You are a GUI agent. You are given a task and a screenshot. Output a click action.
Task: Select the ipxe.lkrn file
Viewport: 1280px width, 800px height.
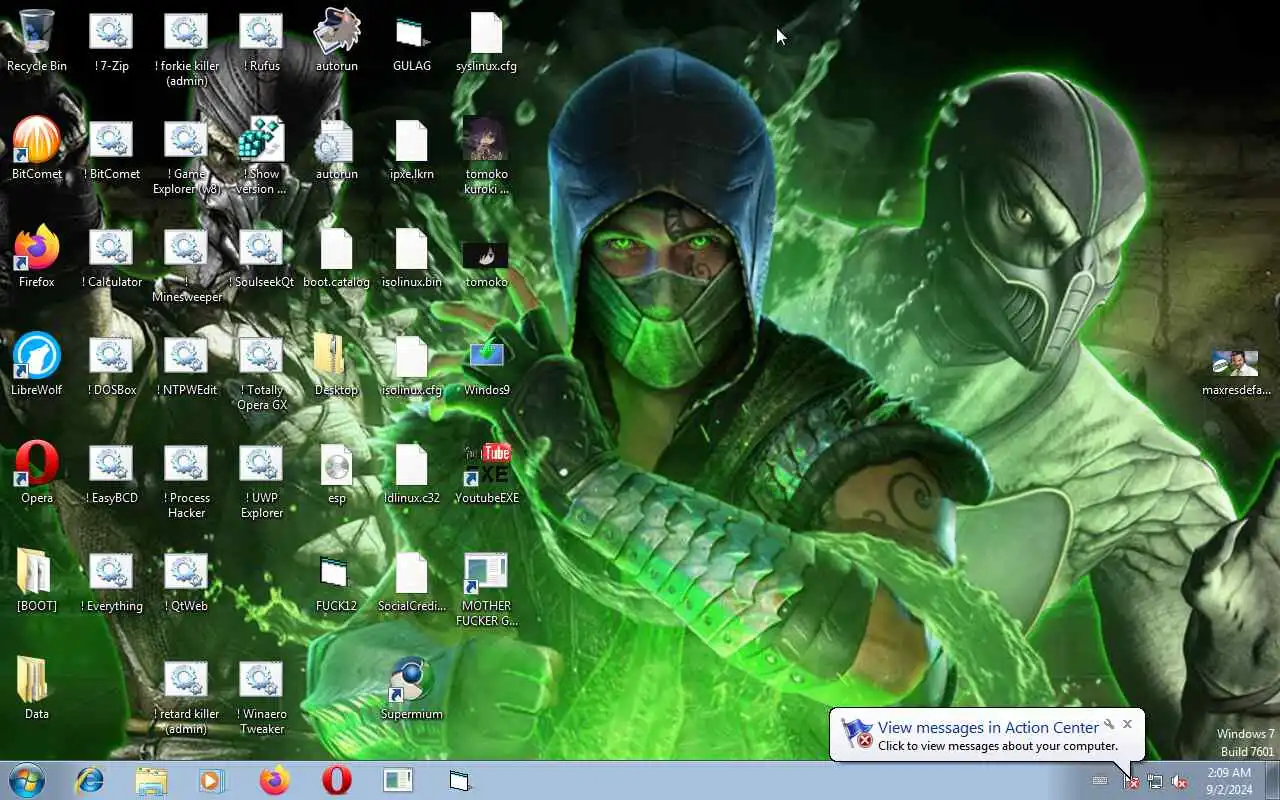coord(412,149)
